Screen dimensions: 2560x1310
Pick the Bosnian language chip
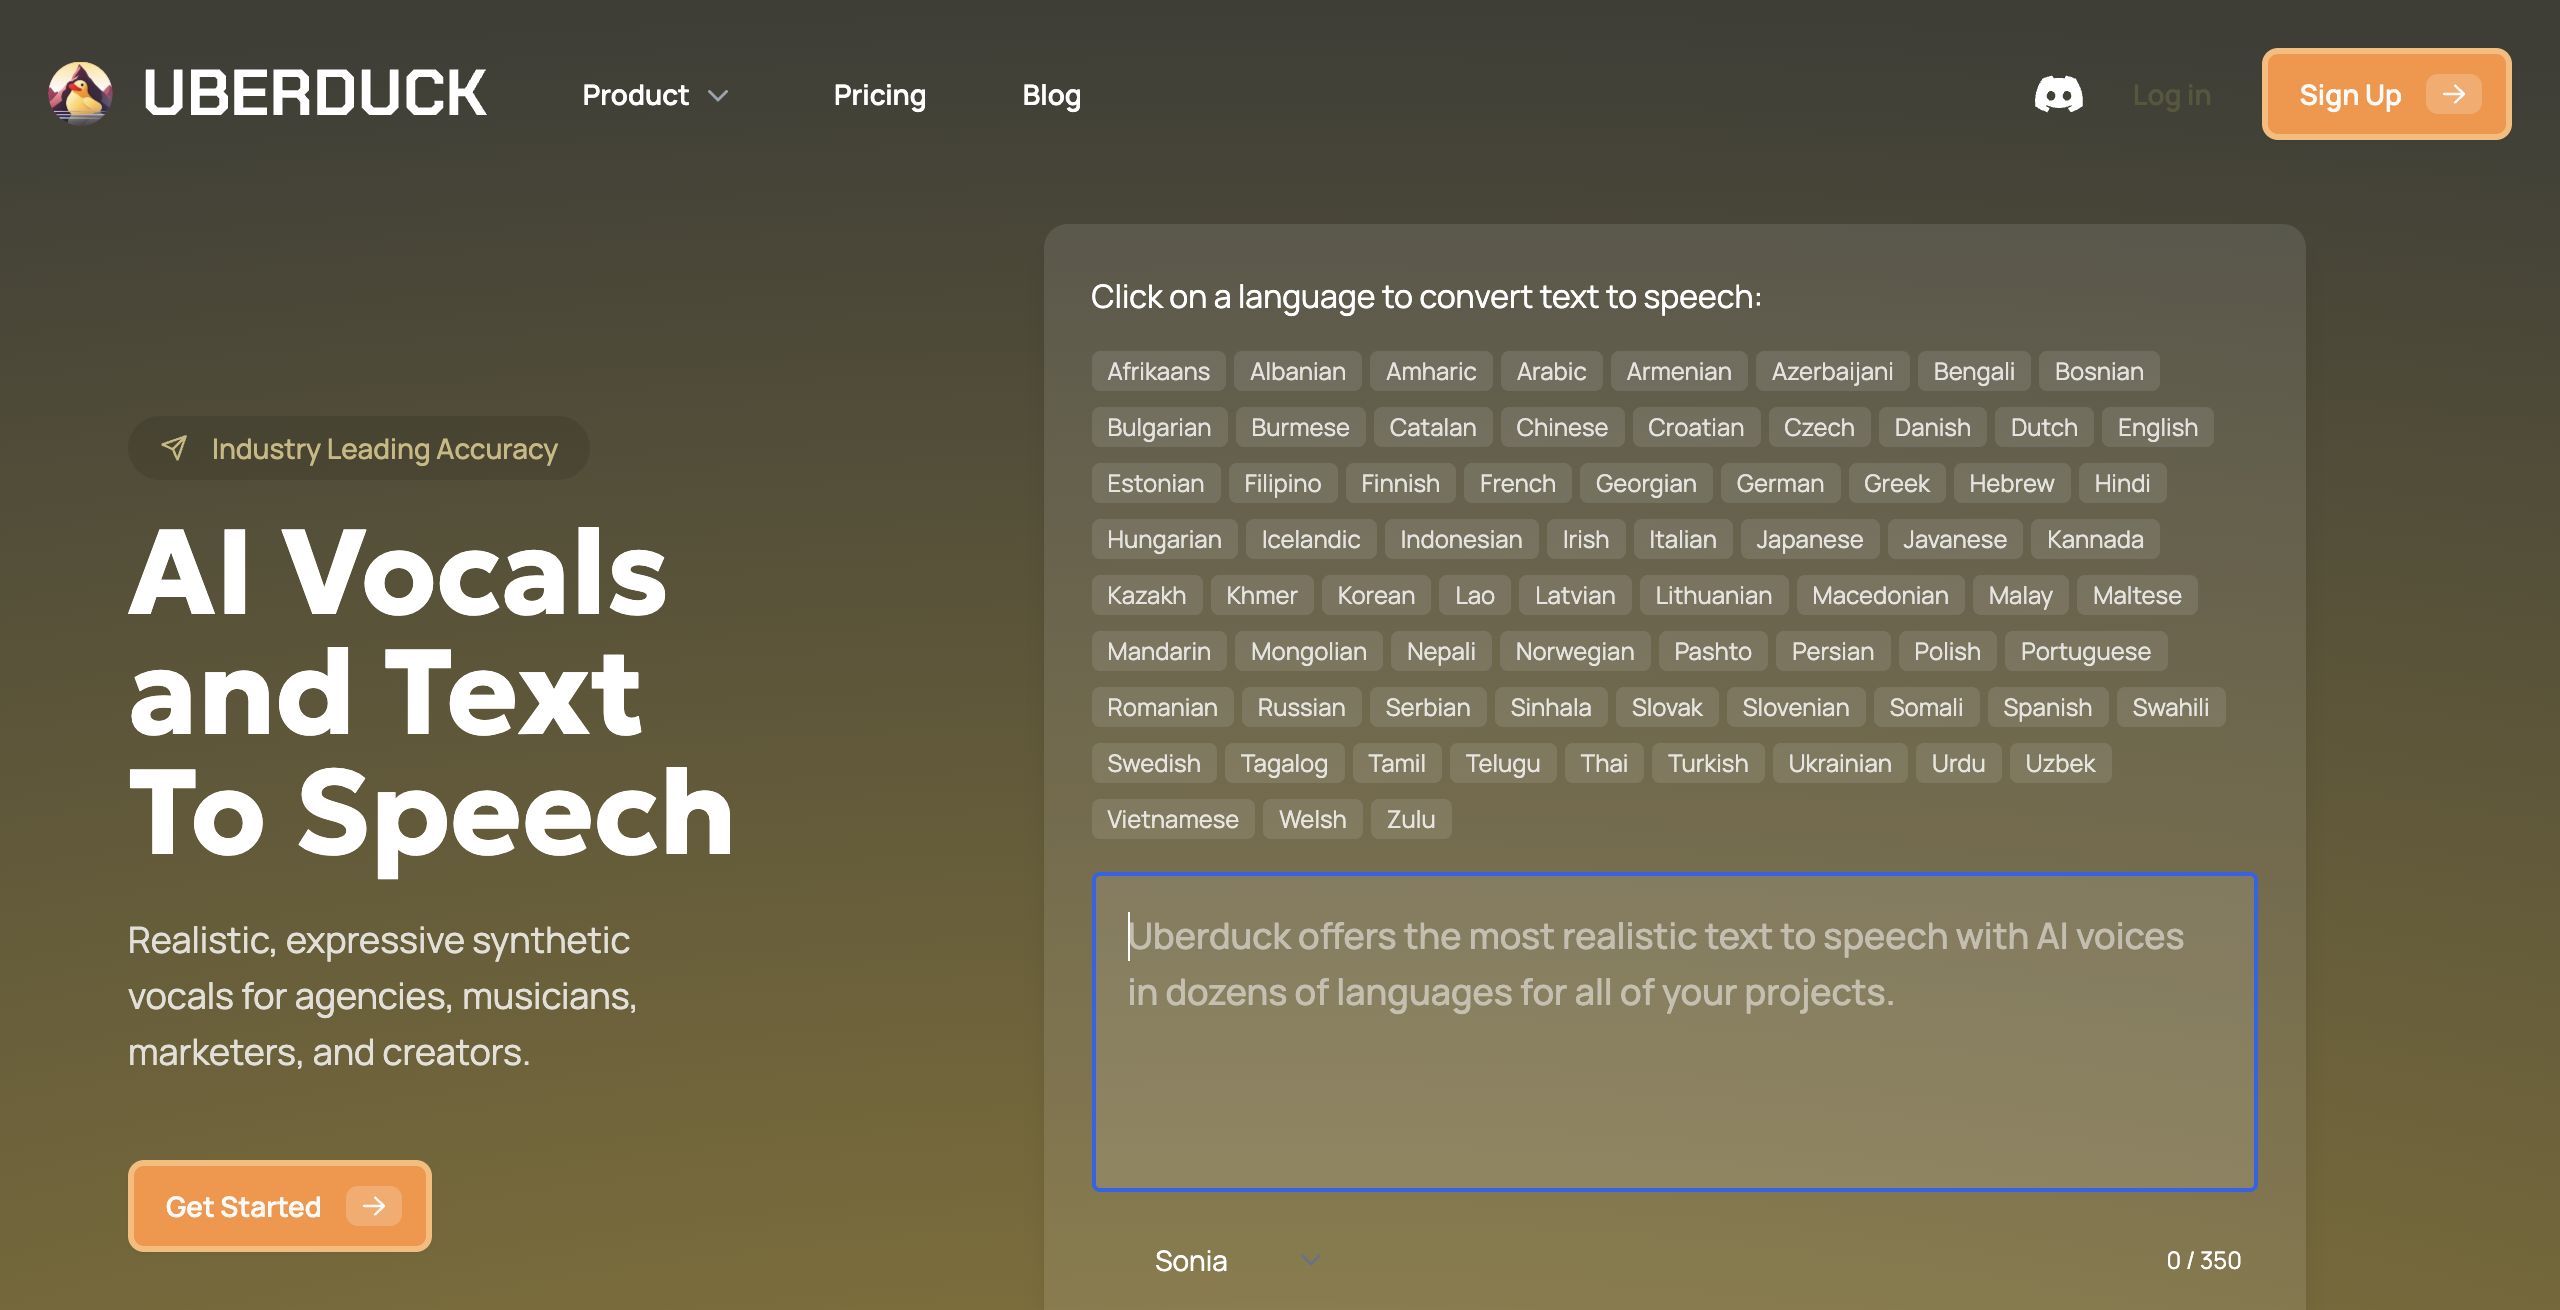pos(2099,371)
